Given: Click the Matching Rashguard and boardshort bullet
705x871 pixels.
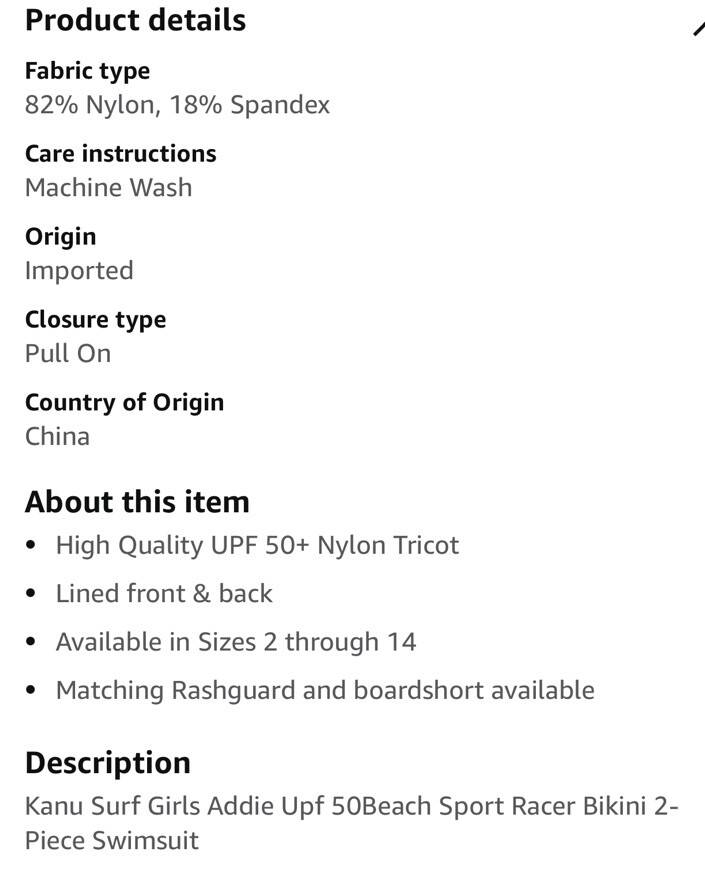Looking at the screenshot, I should coord(325,690).
